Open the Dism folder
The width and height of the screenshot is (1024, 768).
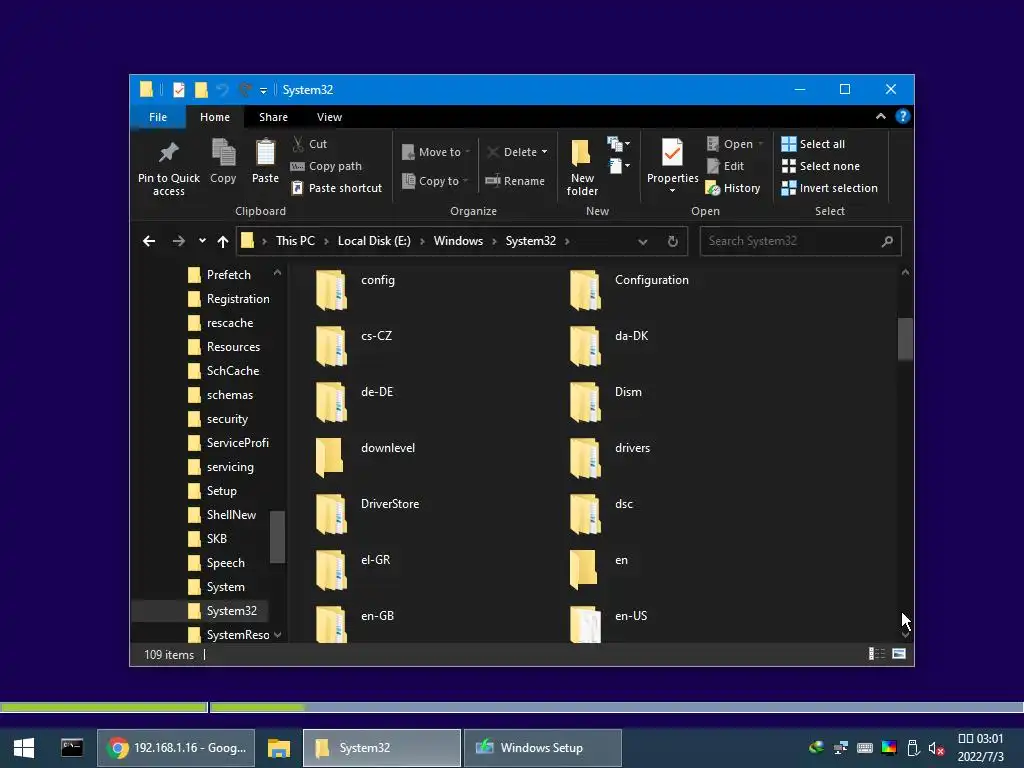[x=606, y=400]
